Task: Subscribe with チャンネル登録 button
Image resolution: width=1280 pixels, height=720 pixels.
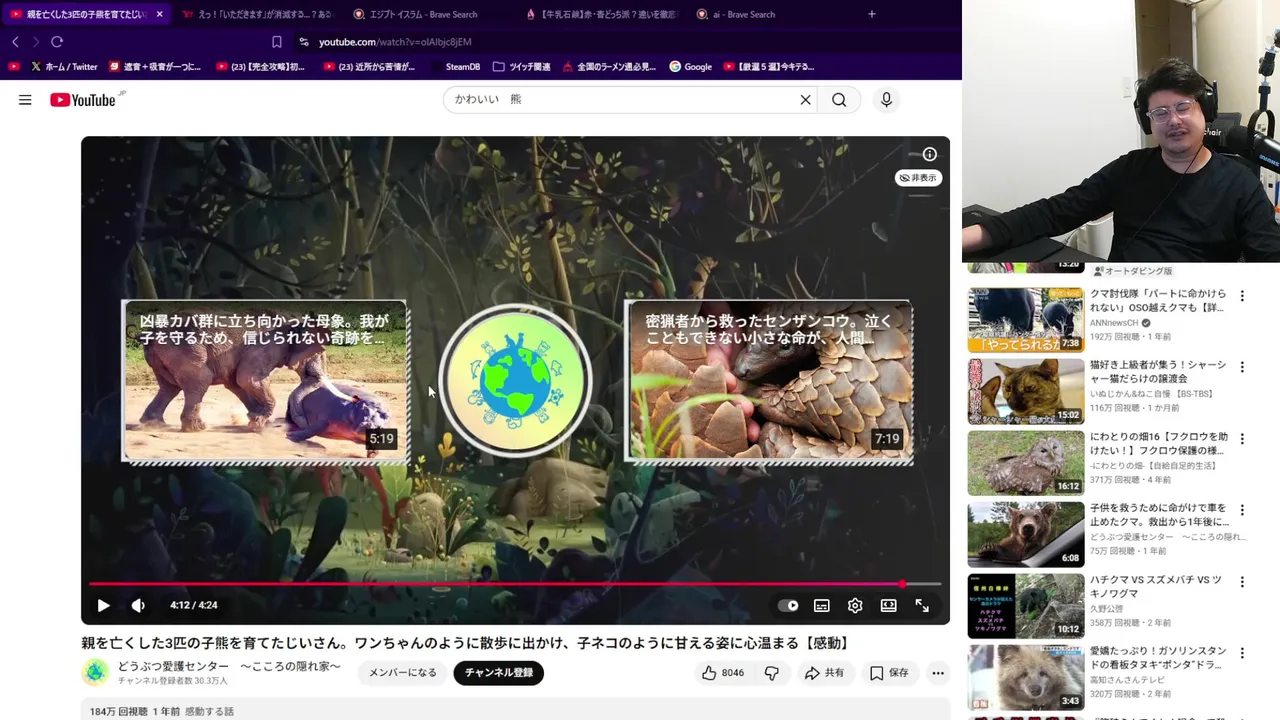Action: pyautogui.click(x=498, y=673)
